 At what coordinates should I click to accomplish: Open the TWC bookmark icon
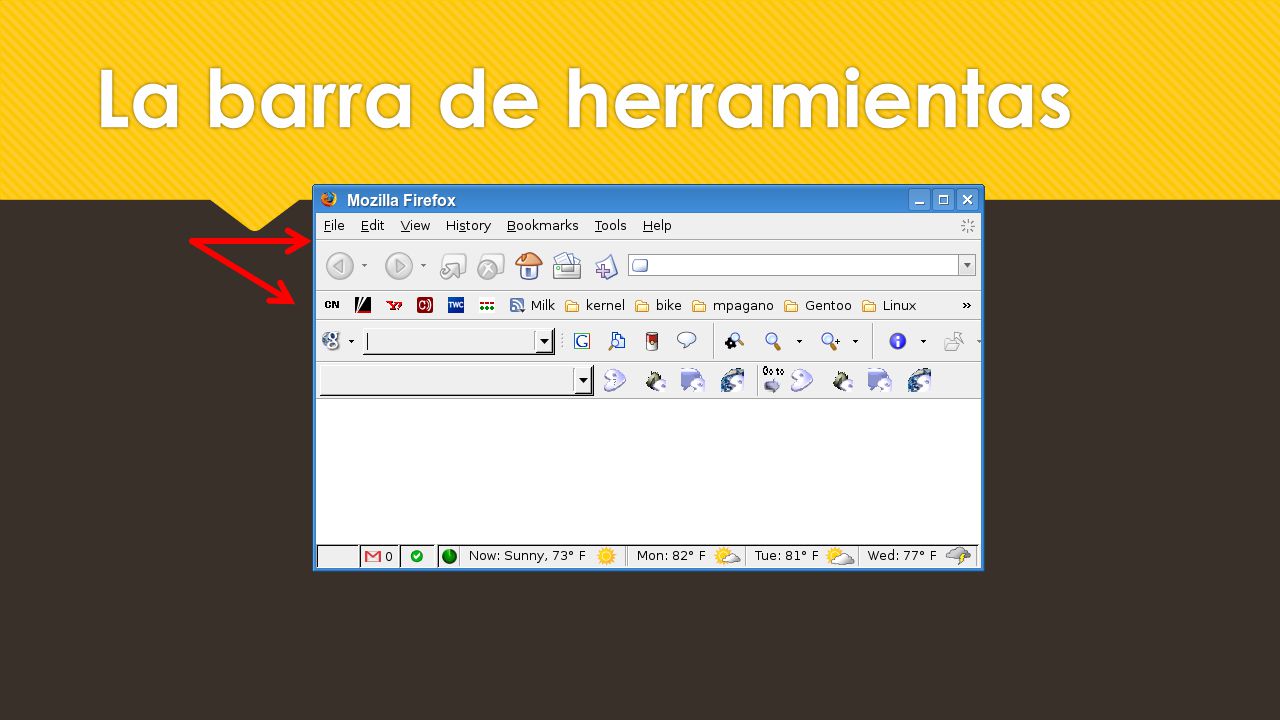[456, 305]
